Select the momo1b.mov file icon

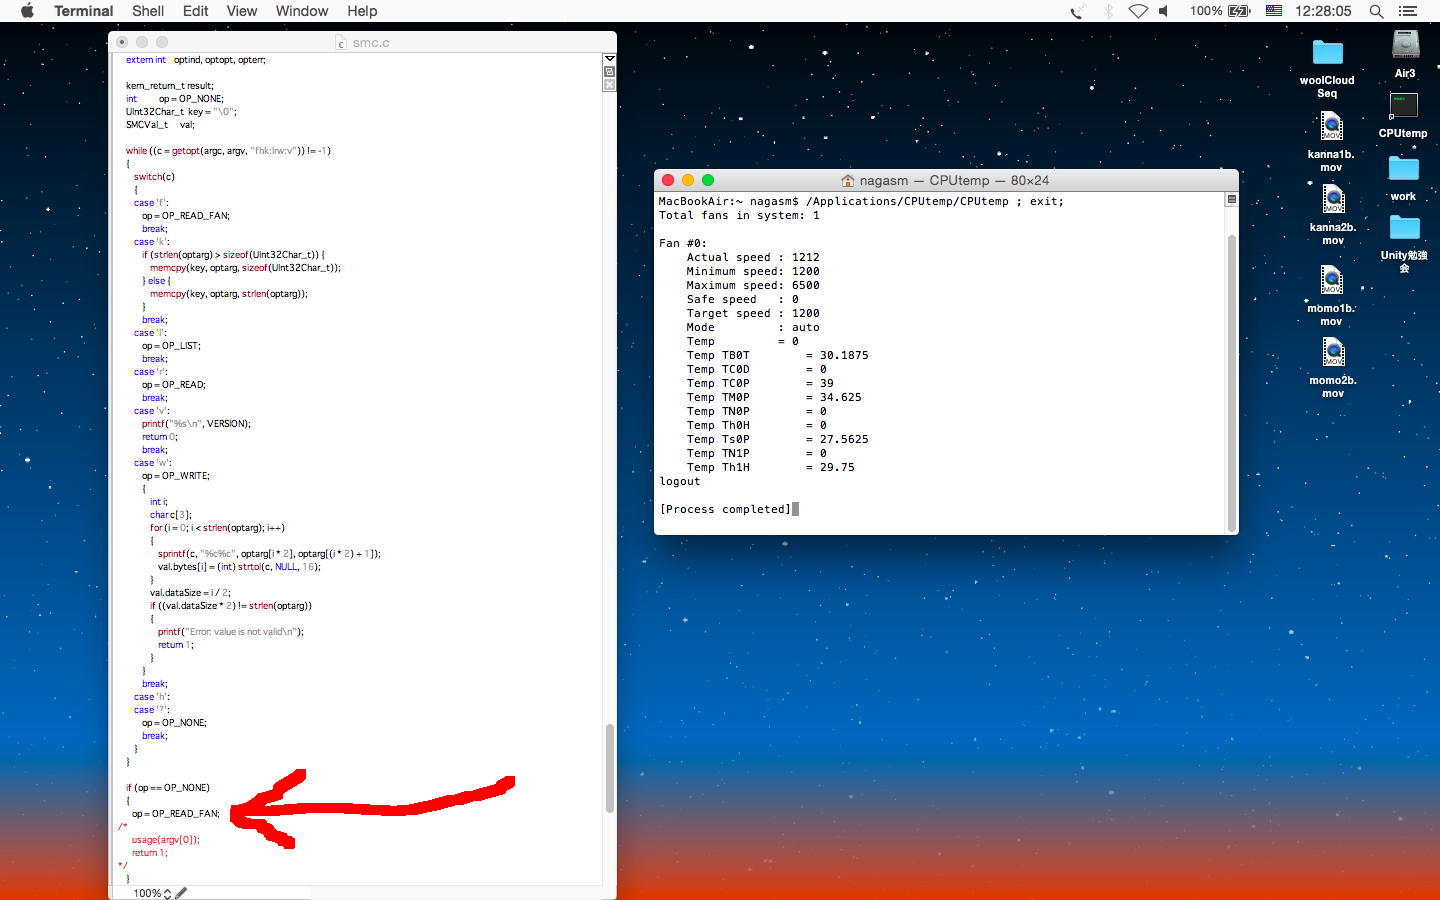[x=1331, y=281]
